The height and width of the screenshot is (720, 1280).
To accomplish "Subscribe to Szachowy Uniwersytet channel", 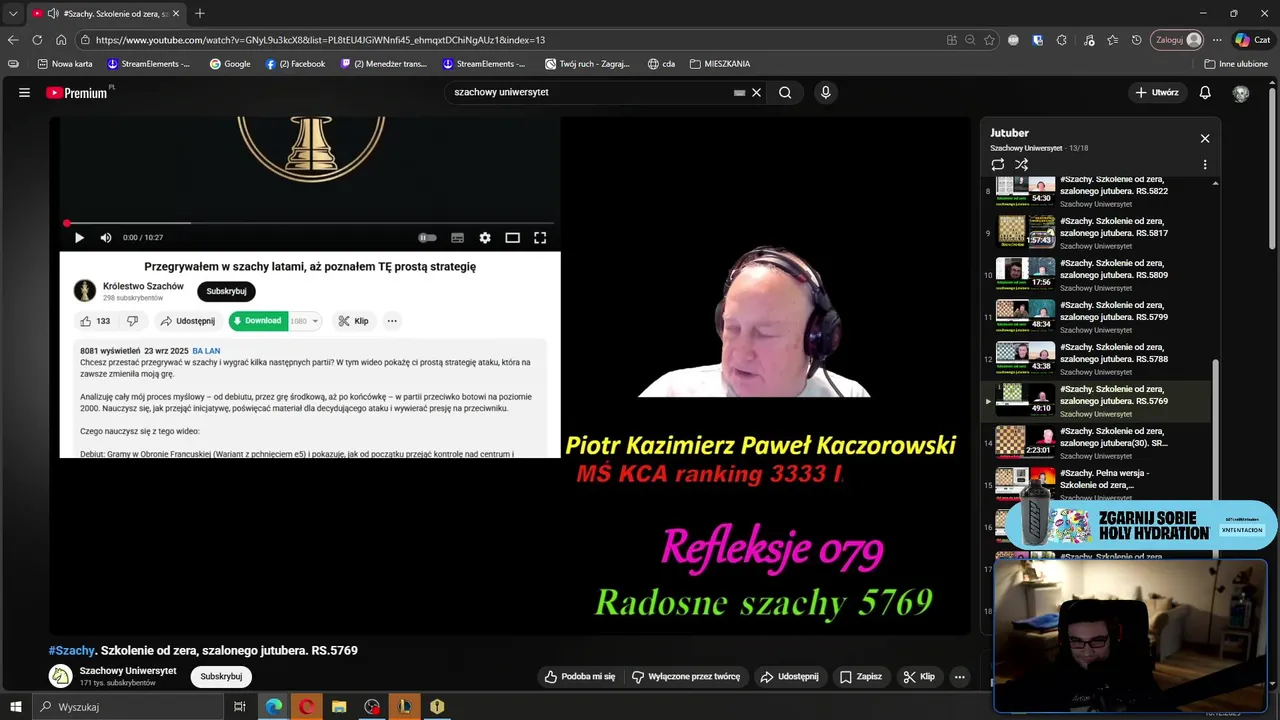I will point(221,676).
